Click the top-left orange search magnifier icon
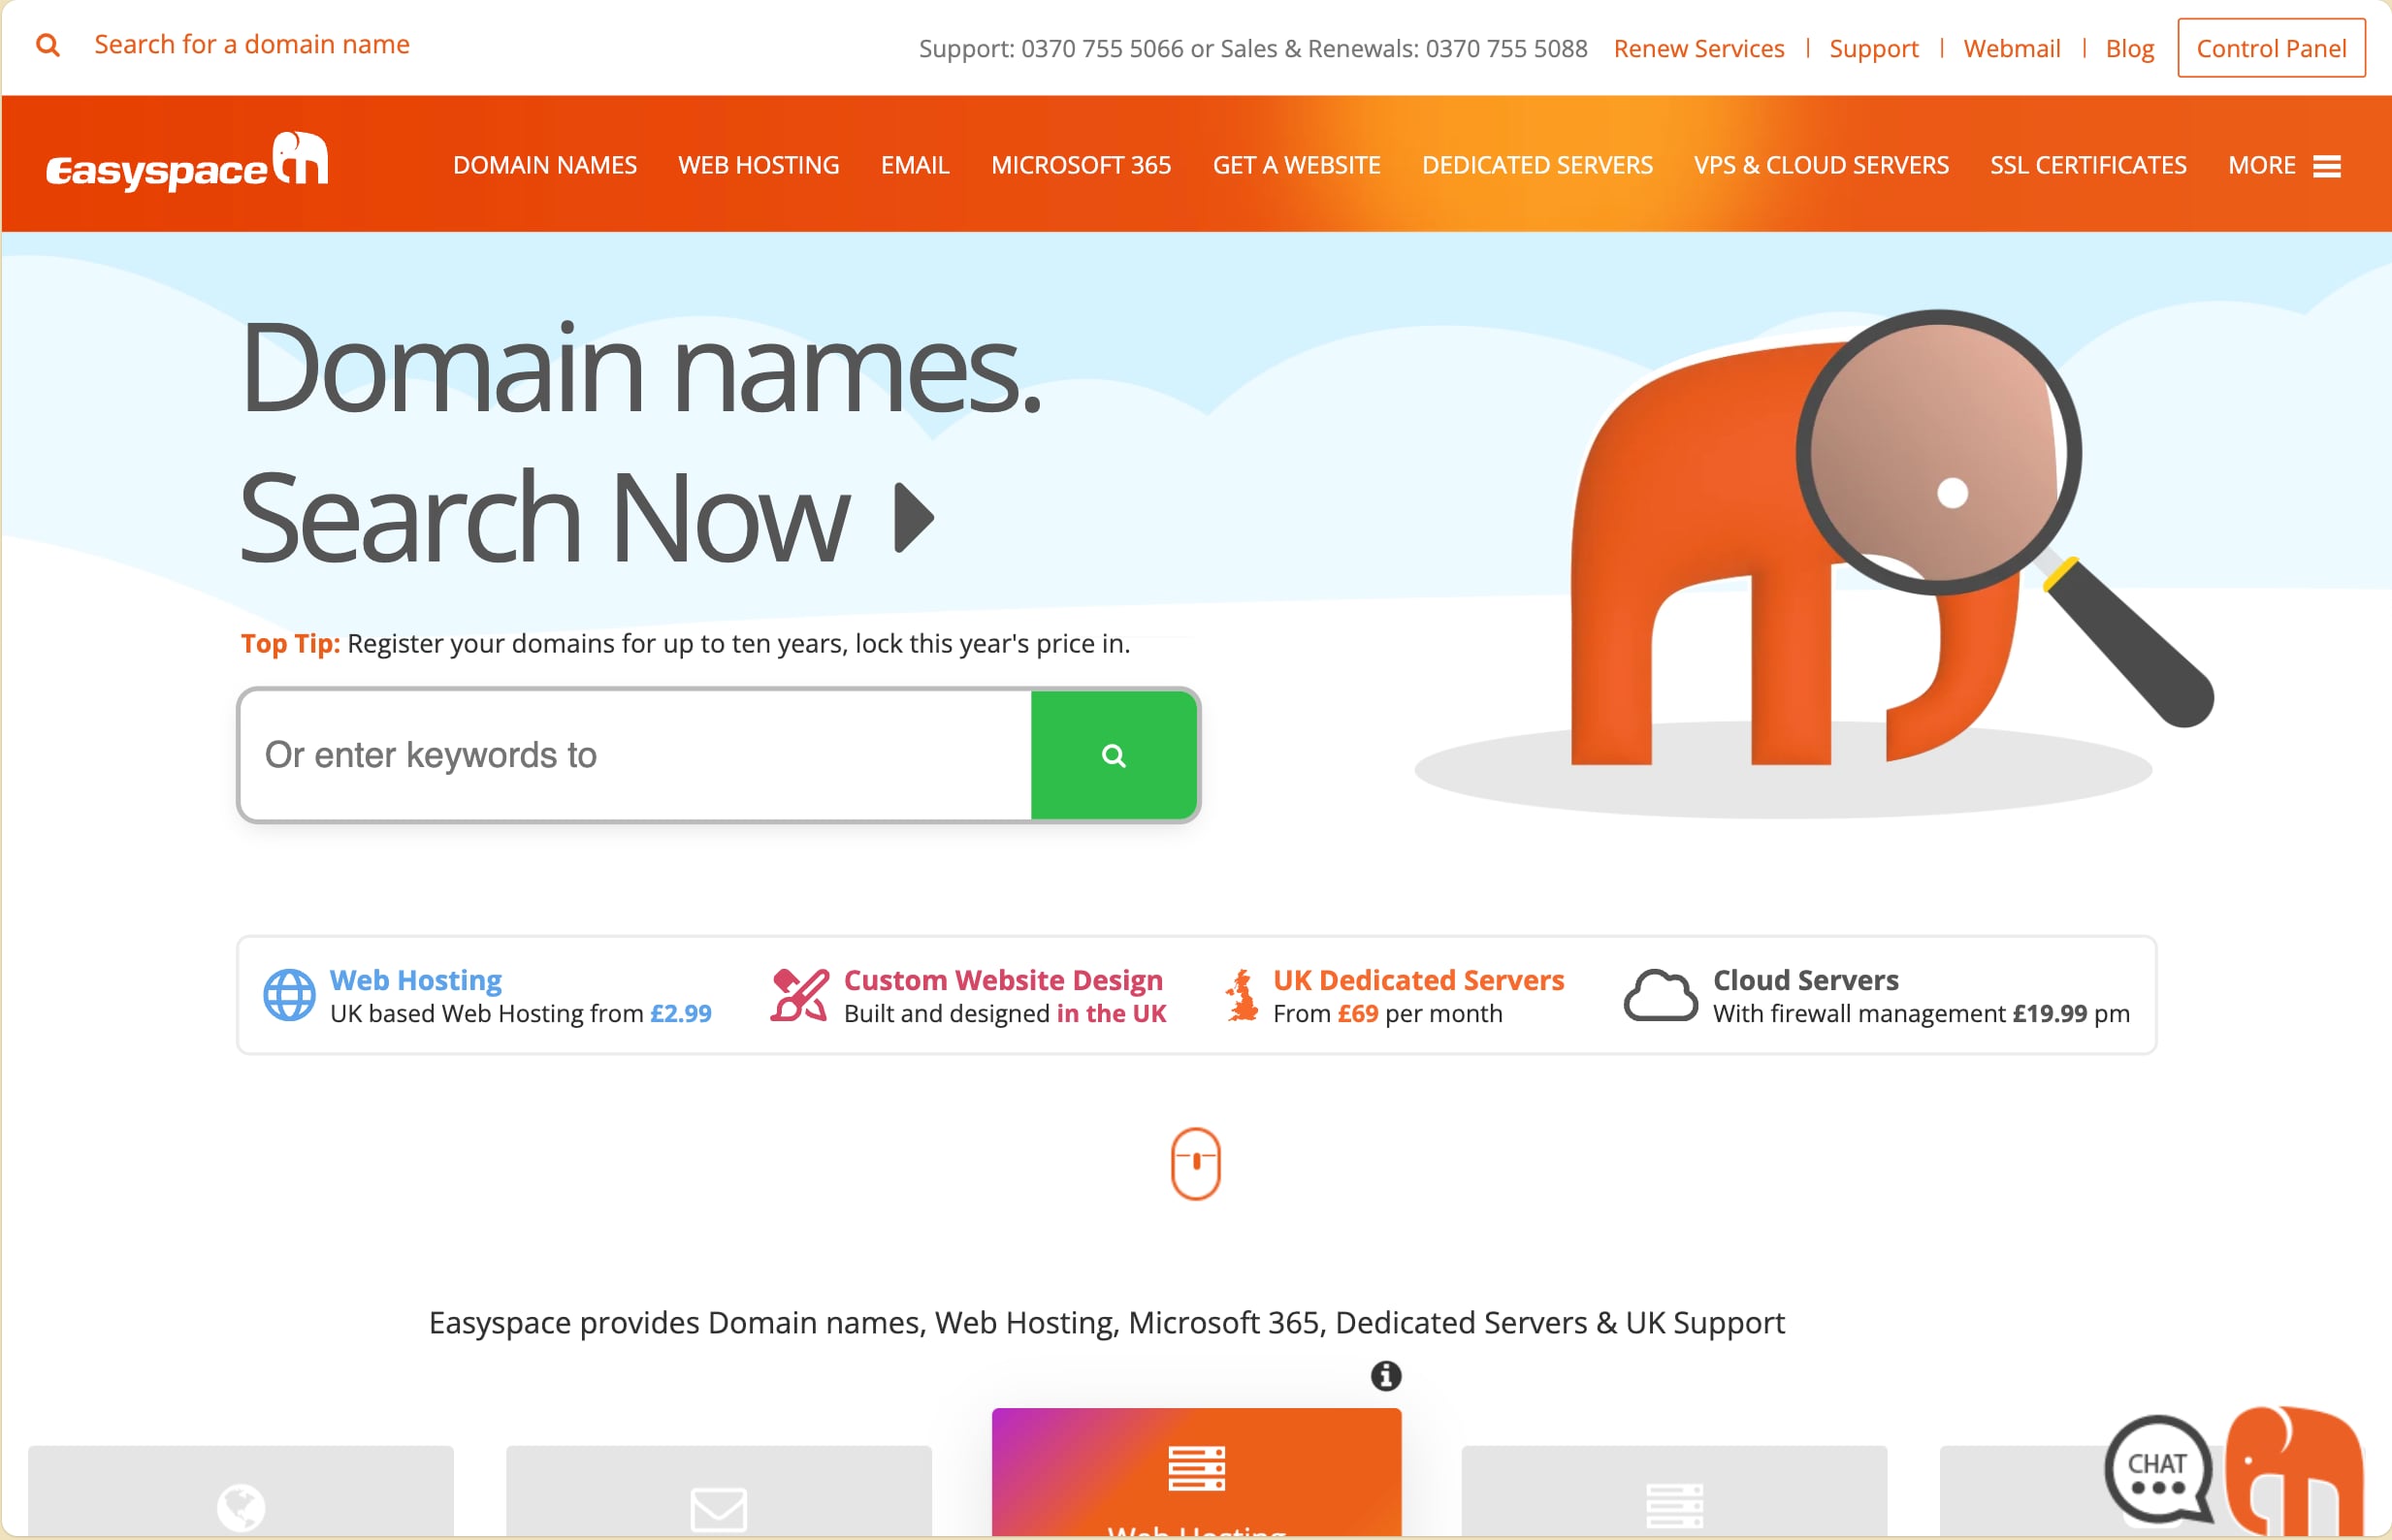Viewport: 2392px width, 1540px height. coord(48,45)
